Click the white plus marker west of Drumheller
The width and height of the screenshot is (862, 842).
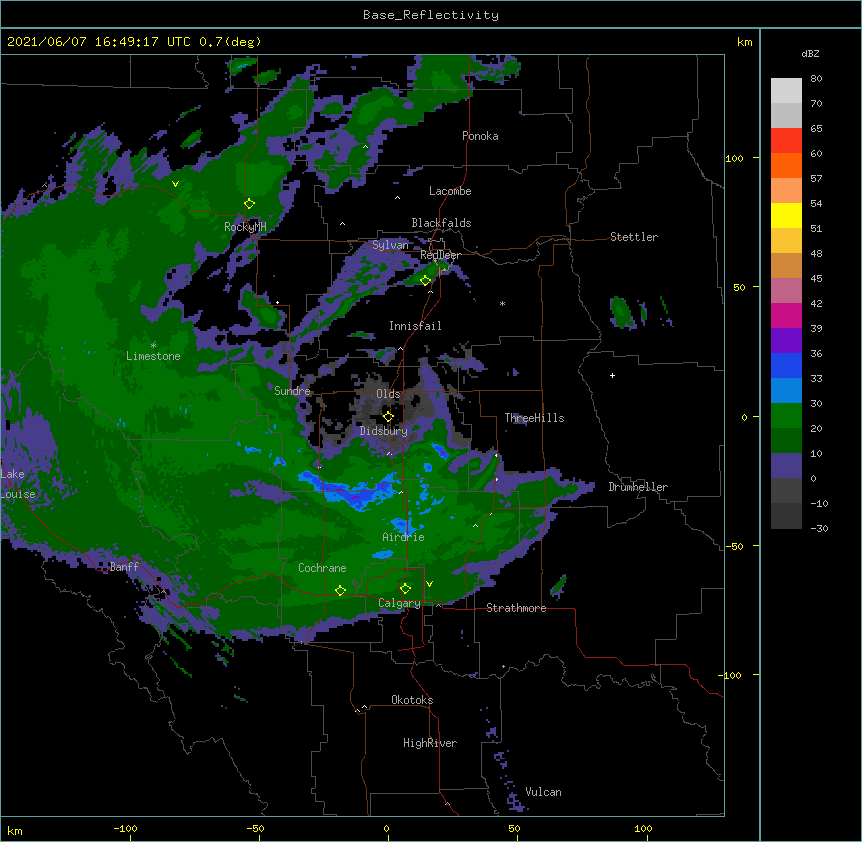[612, 375]
